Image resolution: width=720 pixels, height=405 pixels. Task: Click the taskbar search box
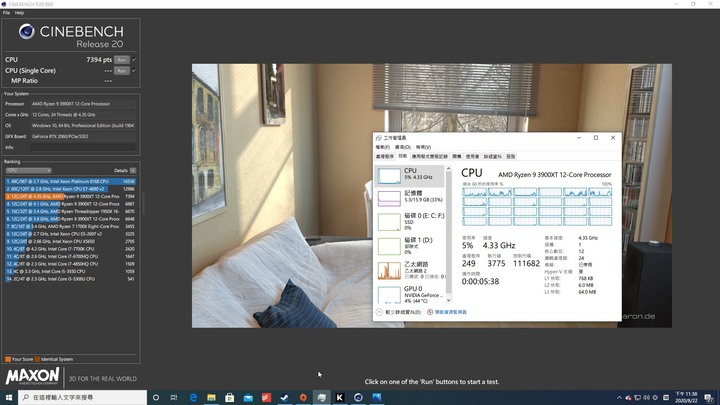pos(83,397)
